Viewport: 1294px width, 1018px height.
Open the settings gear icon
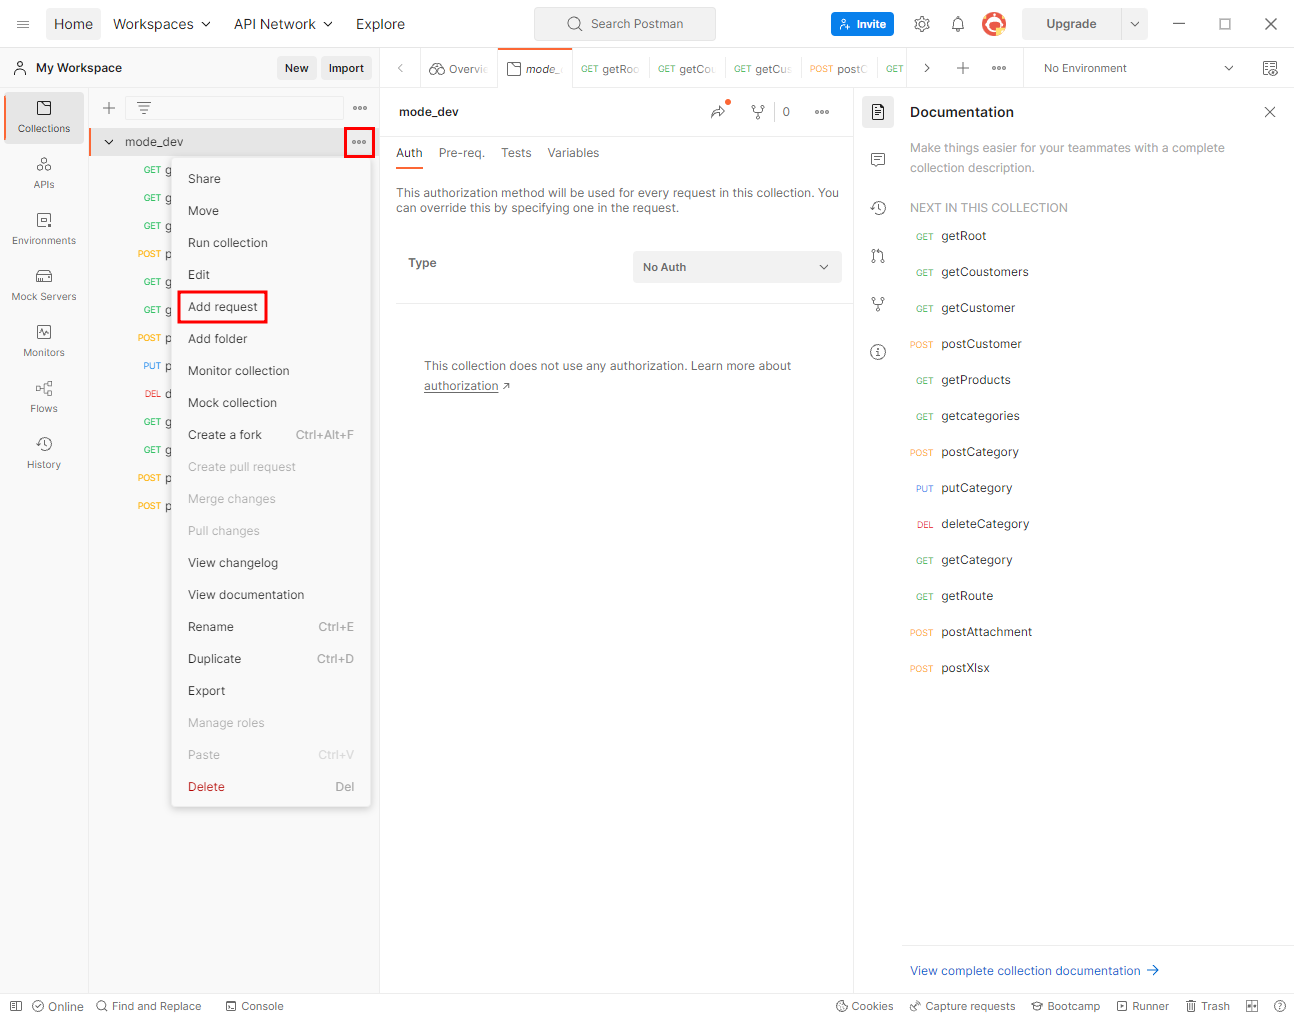922,24
